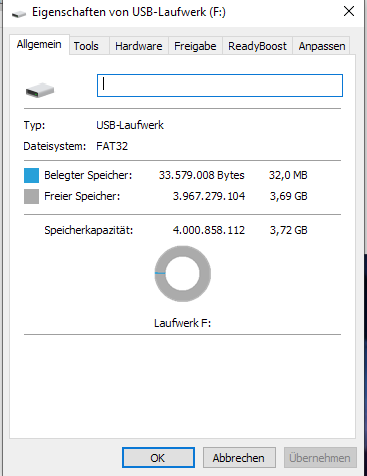The width and height of the screenshot is (367, 476).
Task: Click the 'Laufwerk F:' label
Action: (x=183, y=323)
